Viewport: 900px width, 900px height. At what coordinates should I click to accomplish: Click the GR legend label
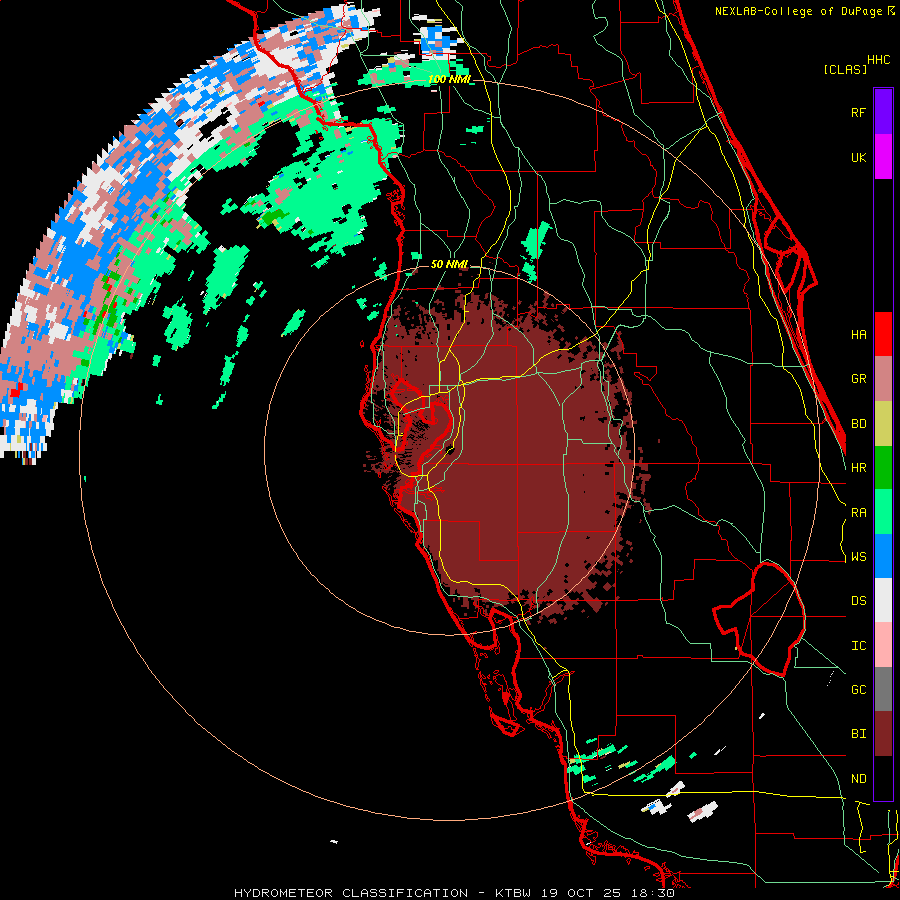(858, 379)
